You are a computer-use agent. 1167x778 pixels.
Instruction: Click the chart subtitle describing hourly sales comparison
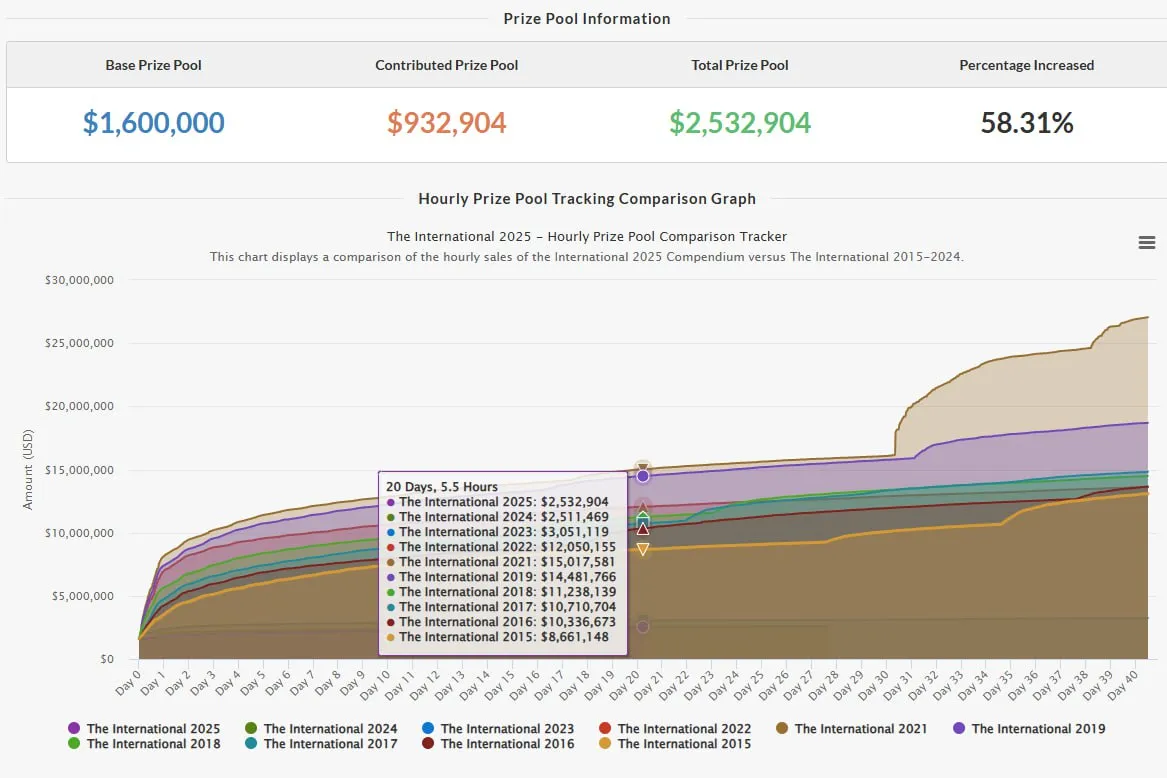[x=586, y=257]
